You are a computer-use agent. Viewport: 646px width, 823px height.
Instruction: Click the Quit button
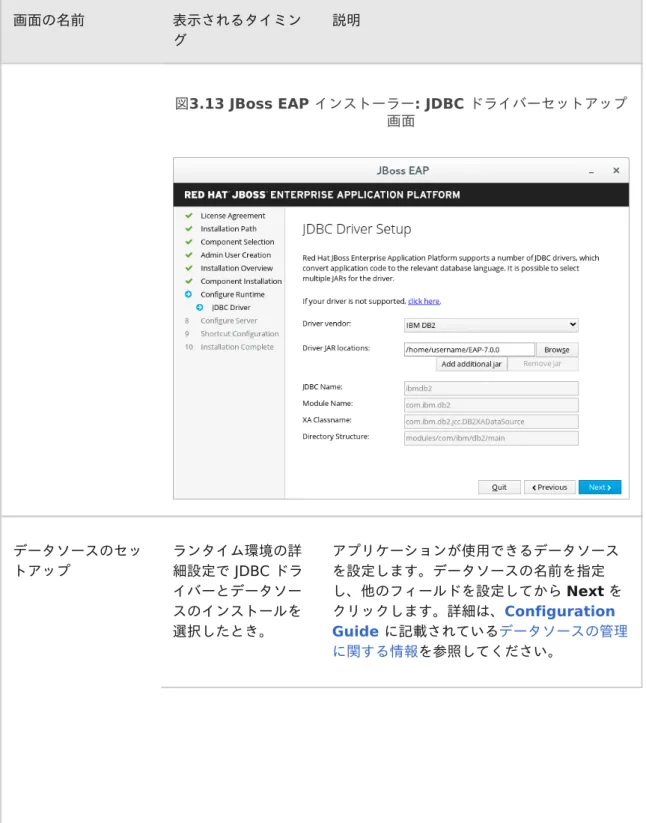click(x=499, y=487)
